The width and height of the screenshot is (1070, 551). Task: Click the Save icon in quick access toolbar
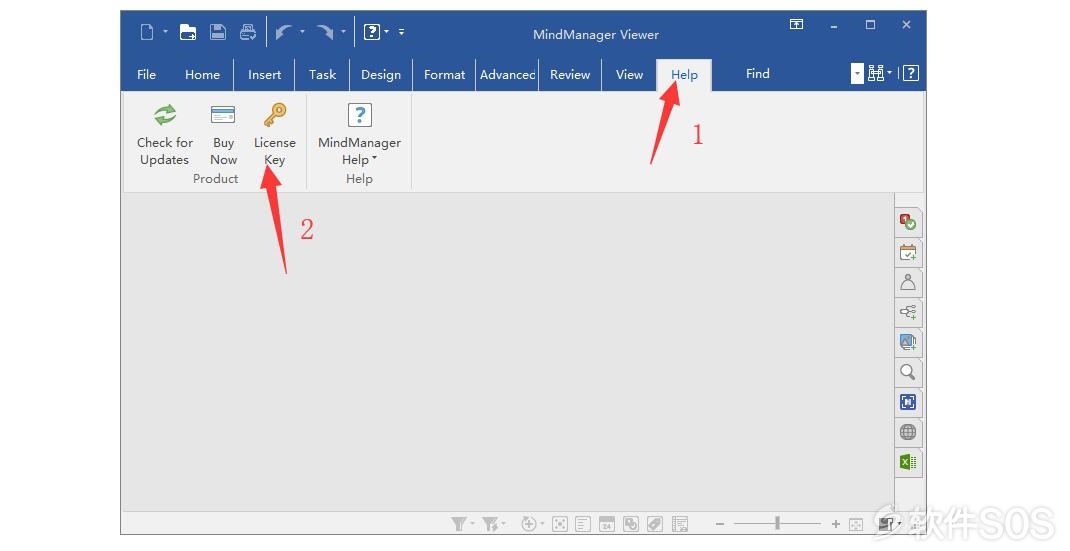coord(218,31)
